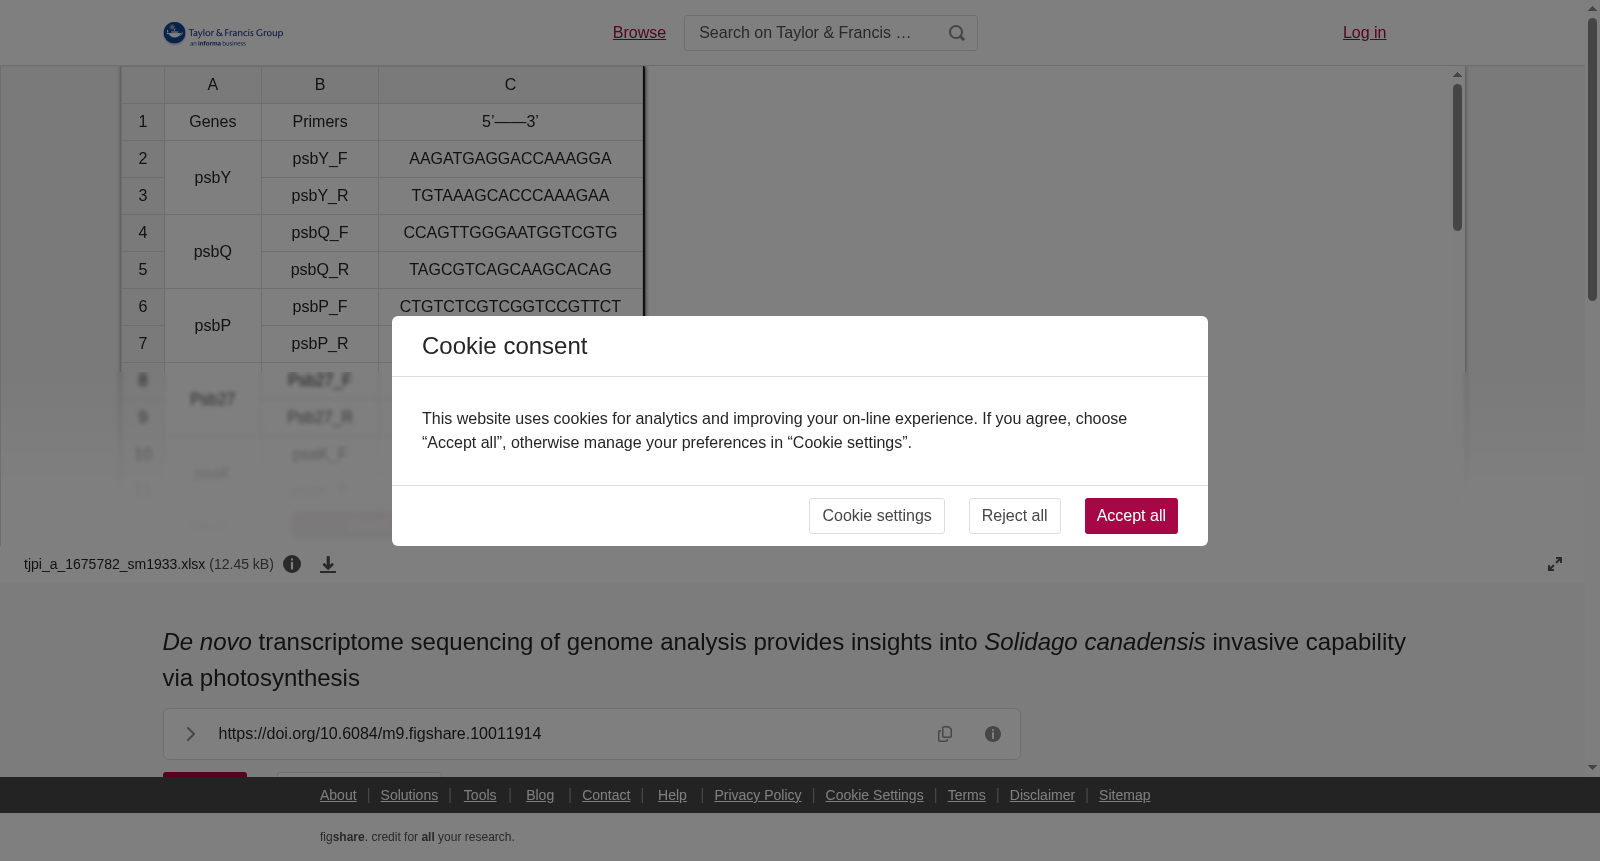The width and height of the screenshot is (1600, 861).
Task: Click the Taylor & Francis Group logo
Action: point(223,34)
